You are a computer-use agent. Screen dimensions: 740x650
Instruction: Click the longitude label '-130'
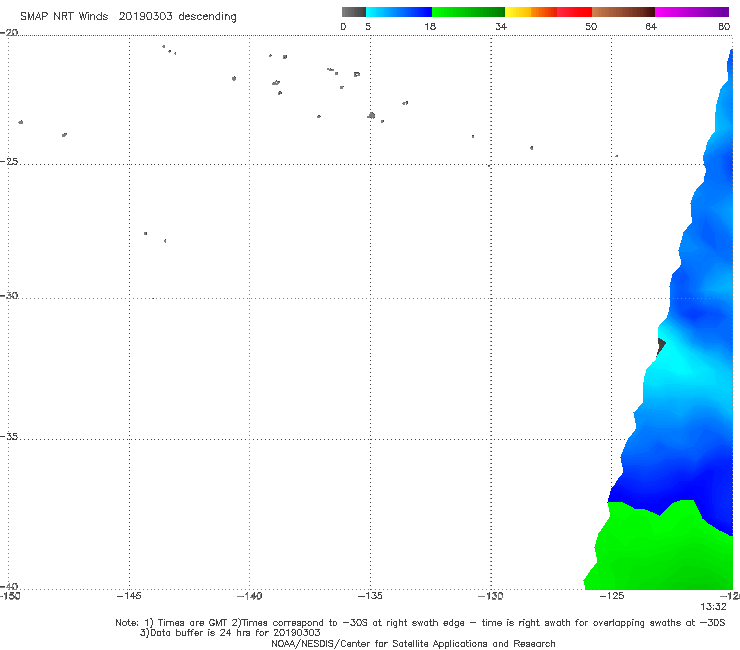[x=491, y=596]
